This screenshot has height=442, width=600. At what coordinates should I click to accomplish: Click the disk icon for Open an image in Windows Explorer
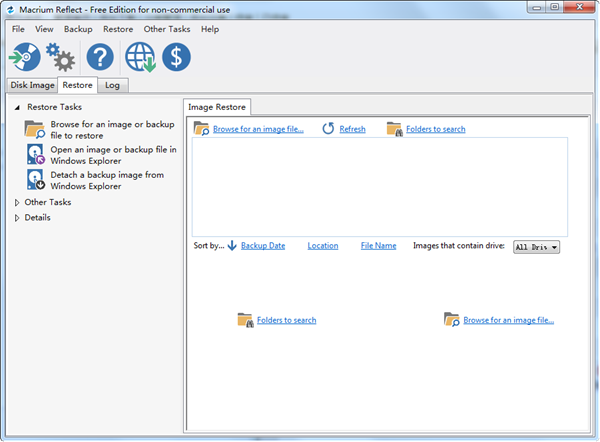tap(36, 155)
